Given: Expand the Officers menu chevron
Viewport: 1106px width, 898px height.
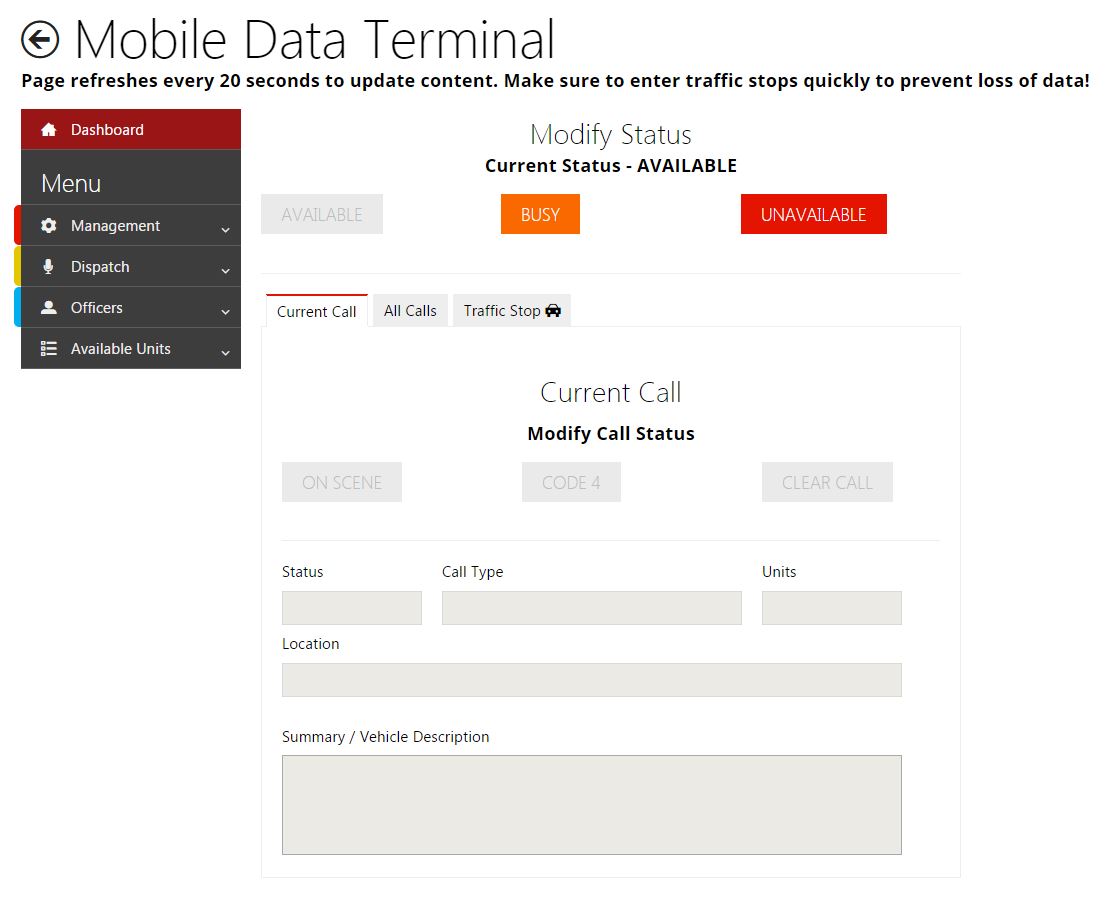Looking at the screenshot, I should 225,311.
